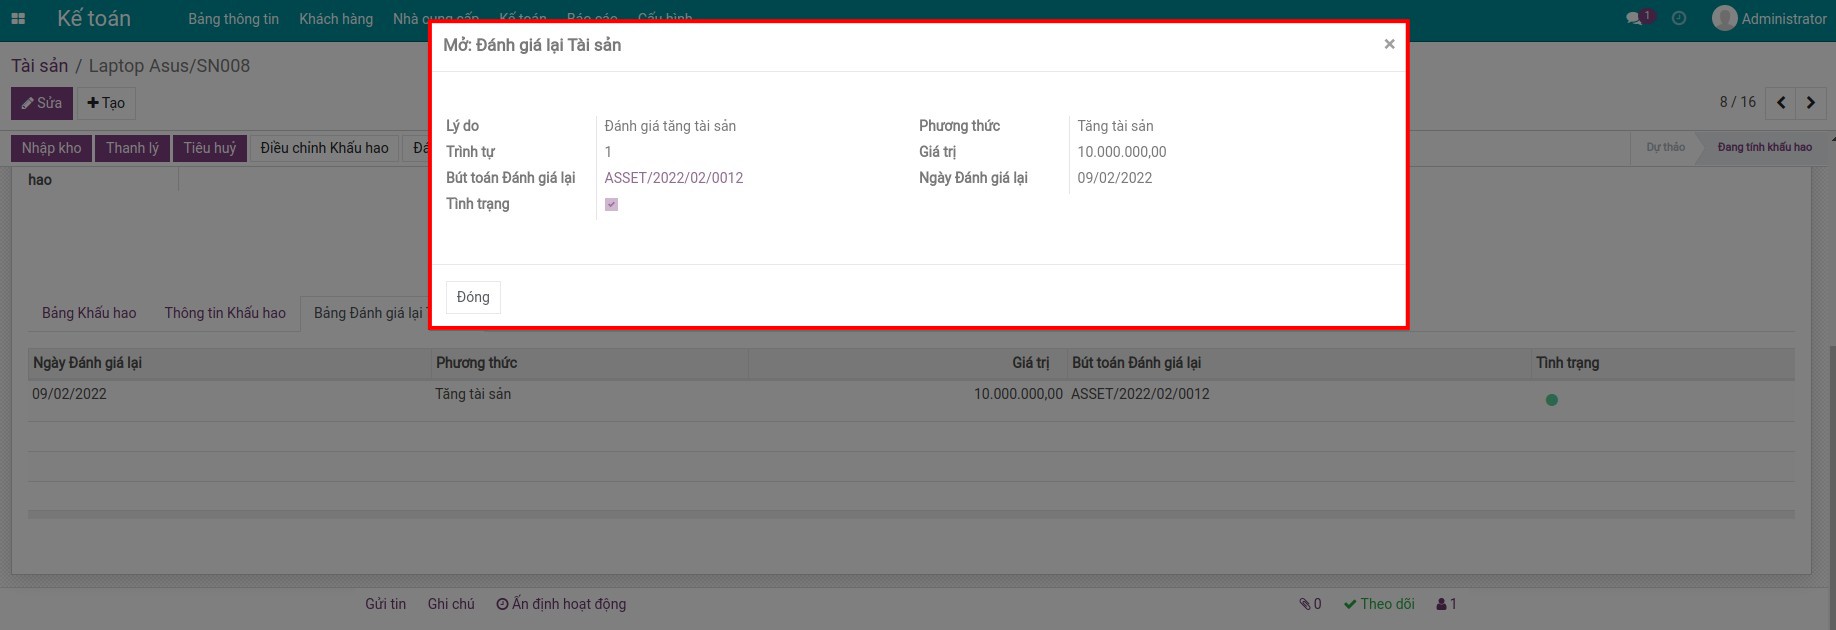Click the Ấn định hoạt động button
This screenshot has width=1836, height=630.
click(561, 604)
